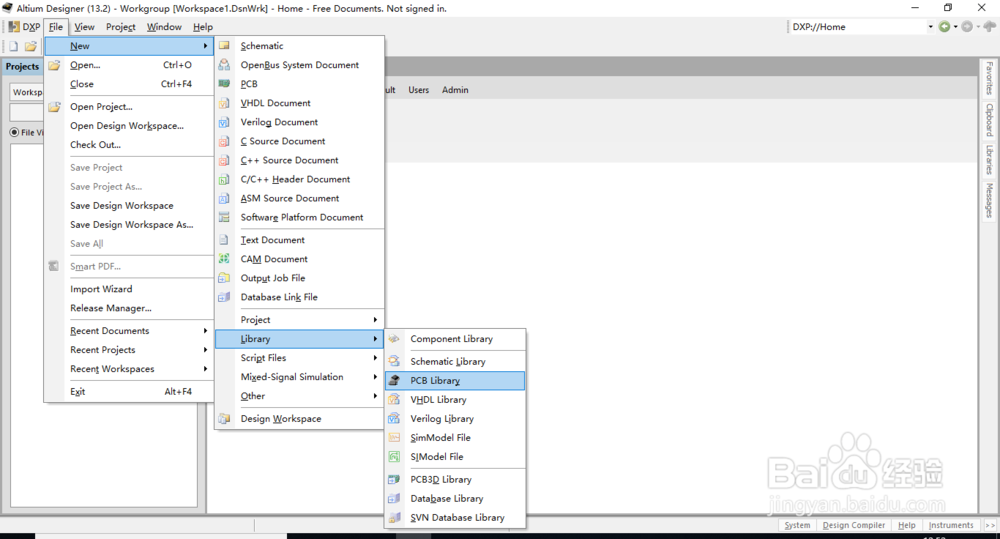The image size is (1000, 539).
Task: Click the Text Document icon
Action: pyautogui.click(x=224, y=240)
